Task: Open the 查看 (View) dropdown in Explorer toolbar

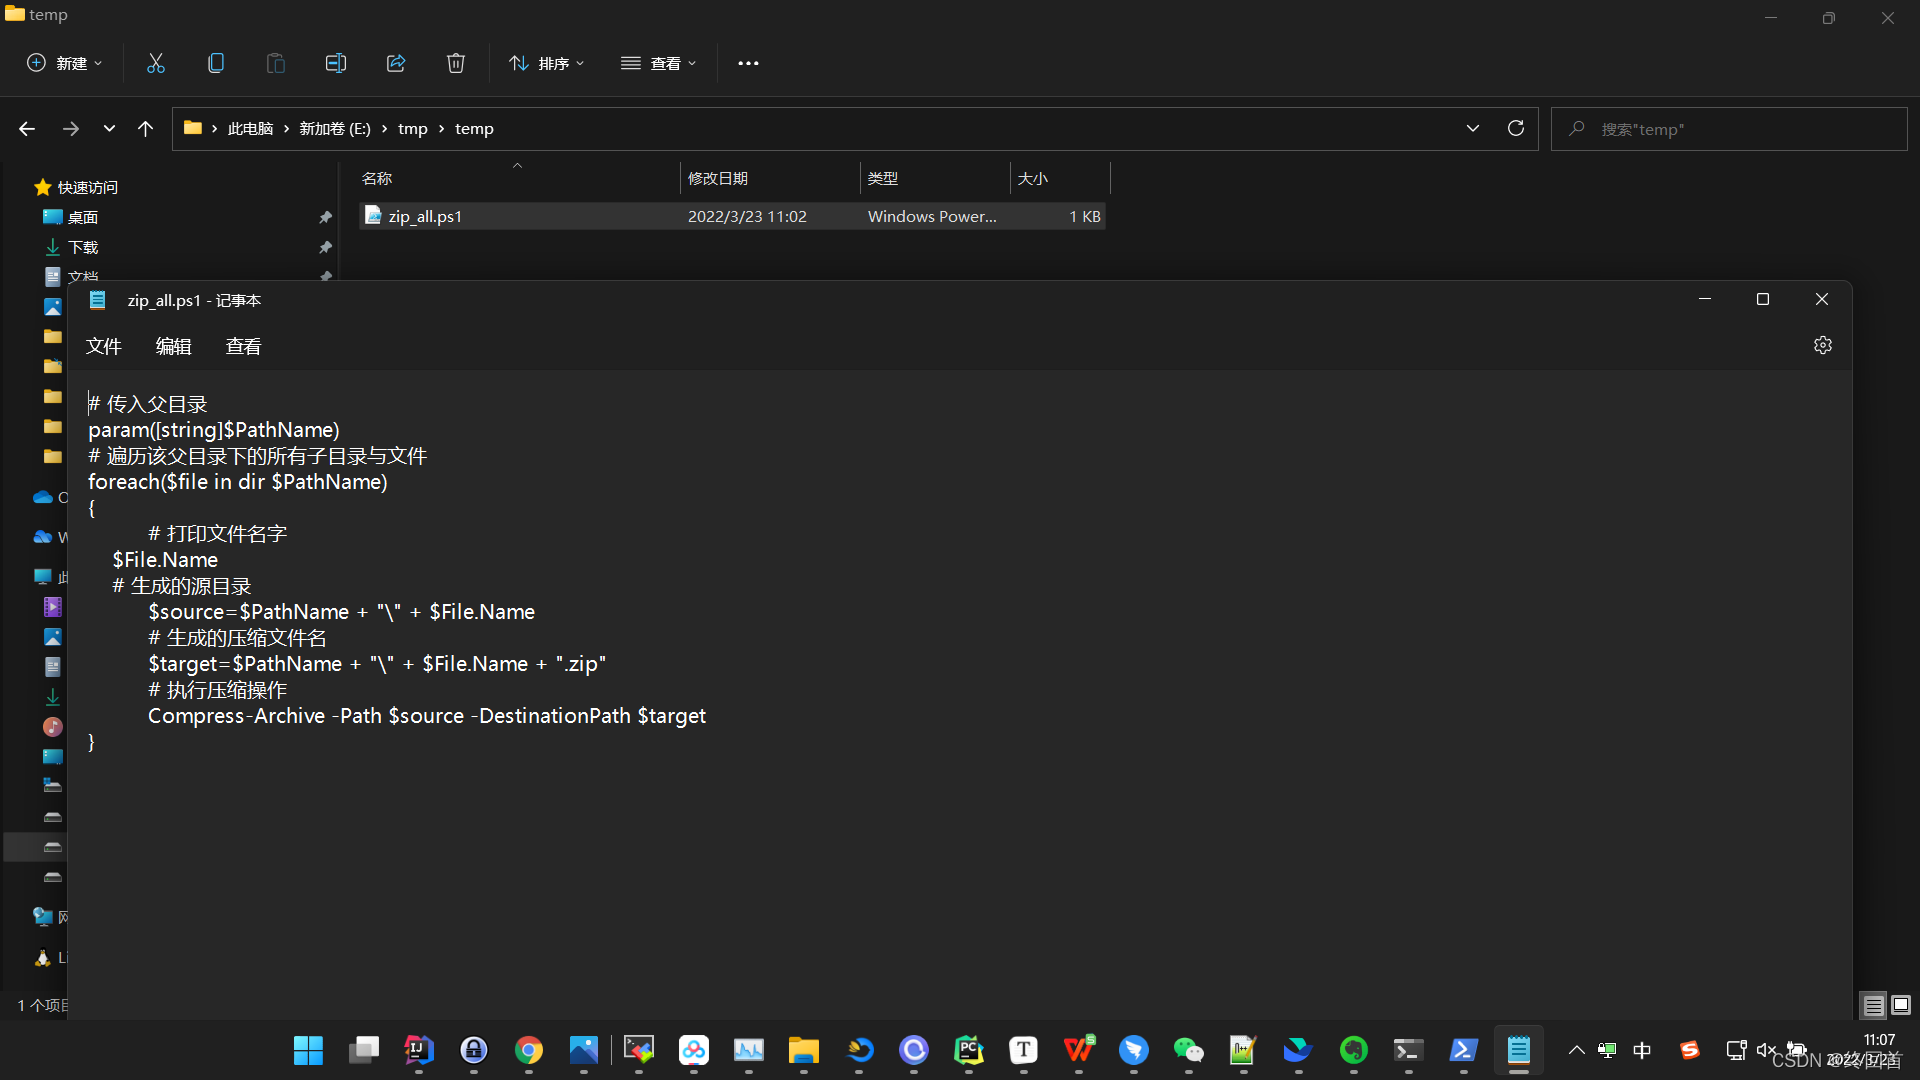Action: pos(659,63)
